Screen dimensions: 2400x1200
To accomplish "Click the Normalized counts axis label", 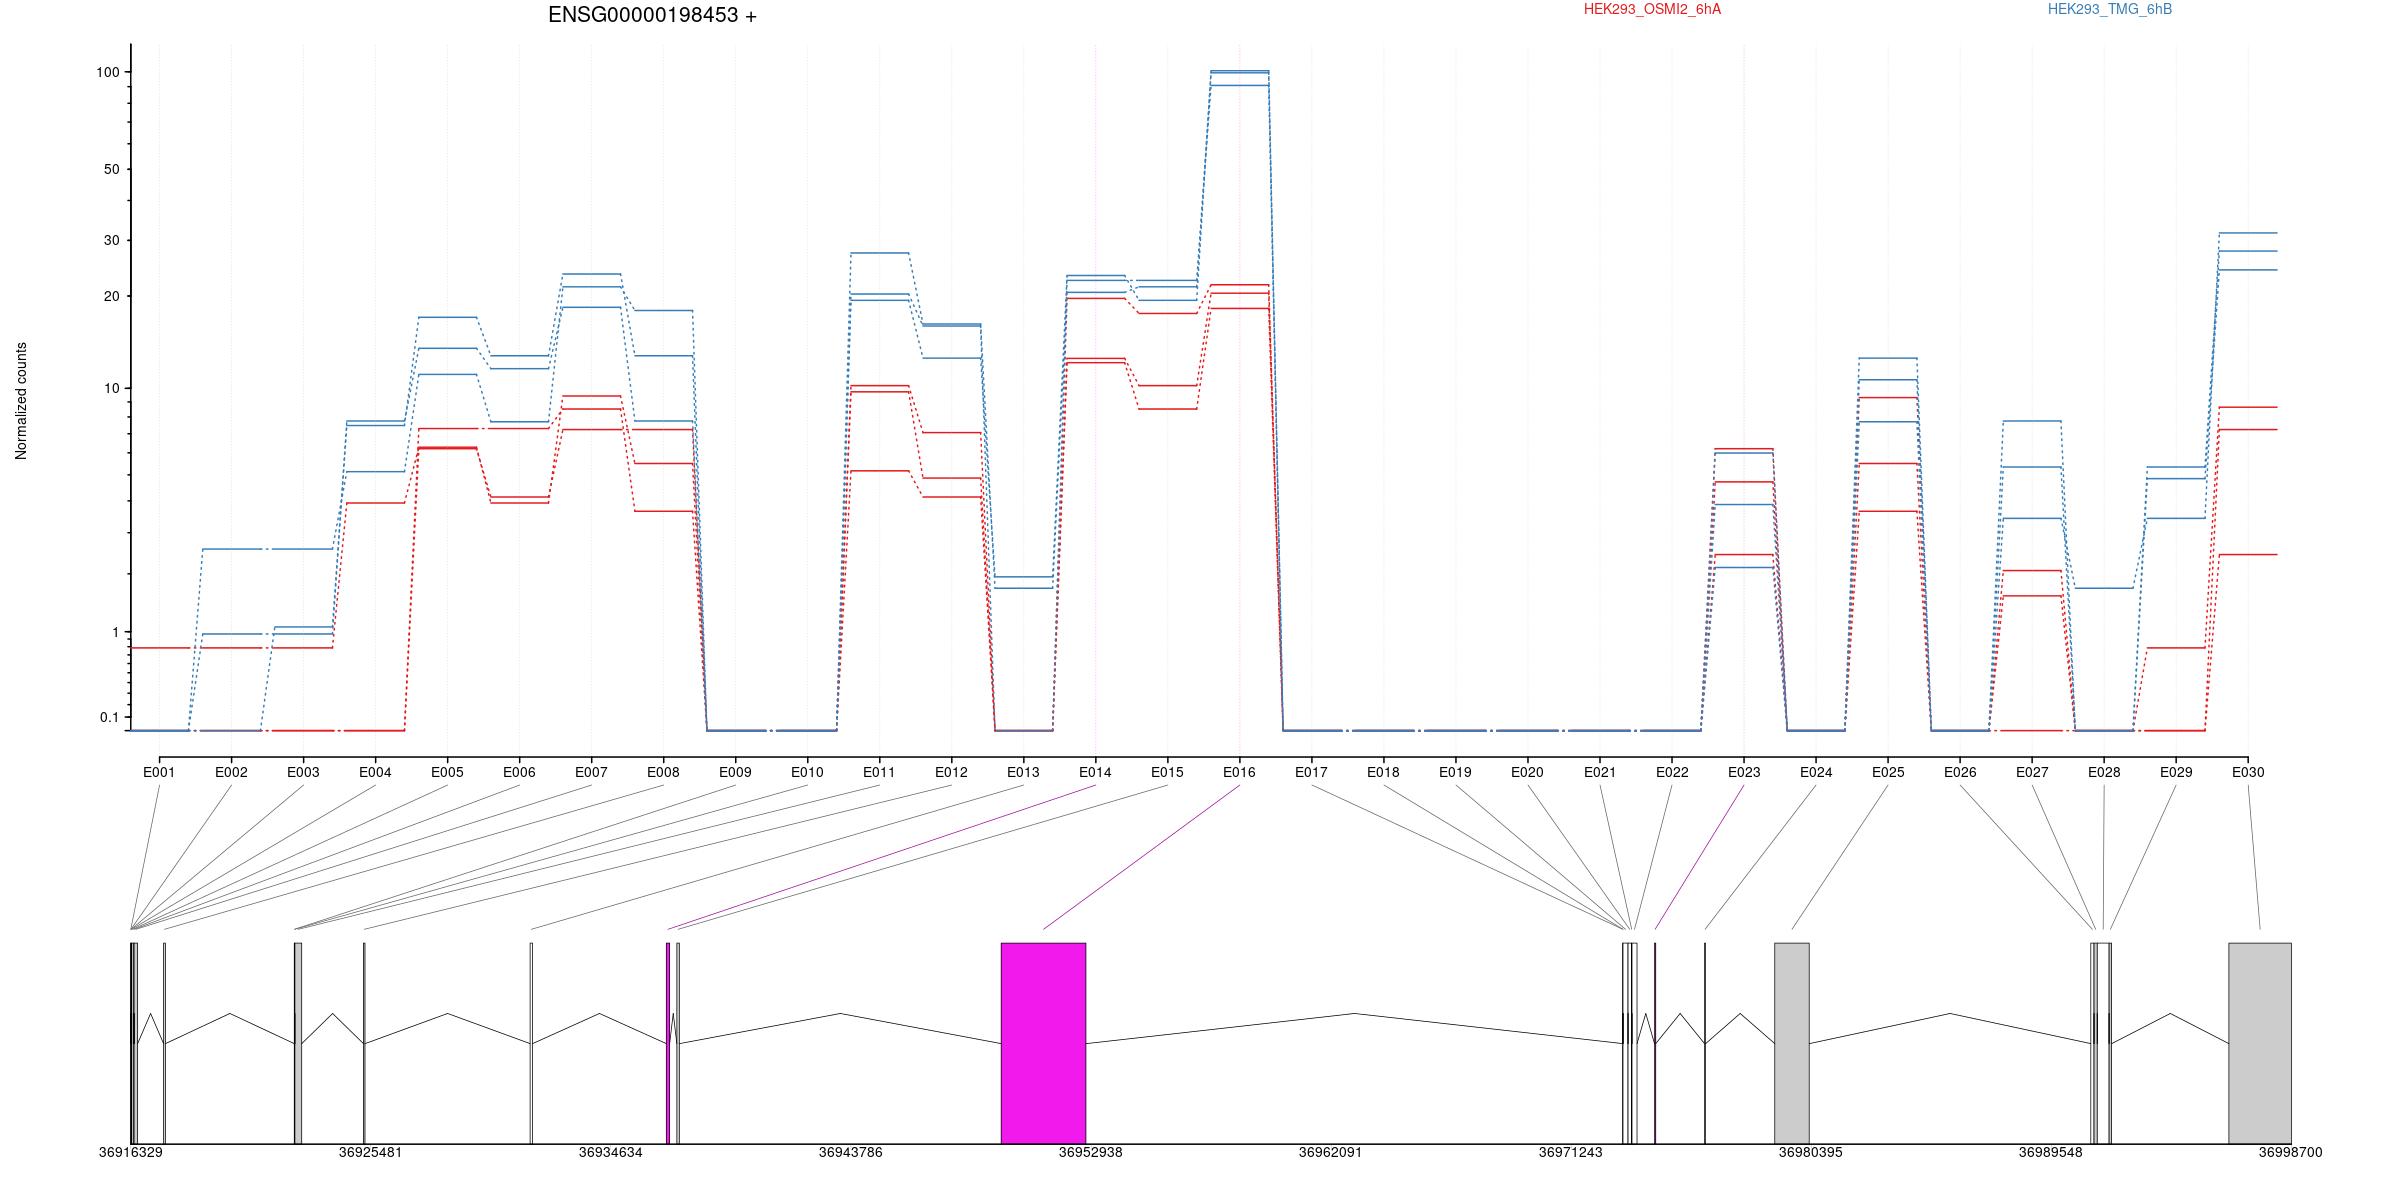I will [x=21, y=401].
